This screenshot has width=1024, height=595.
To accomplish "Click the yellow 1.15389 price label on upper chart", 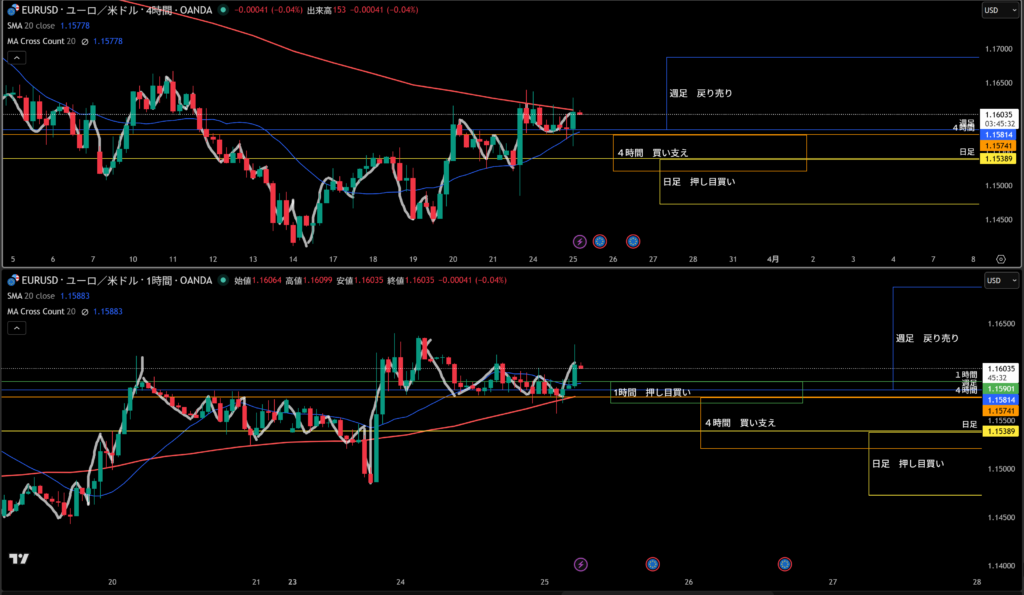I will click(x=999, y=159).
